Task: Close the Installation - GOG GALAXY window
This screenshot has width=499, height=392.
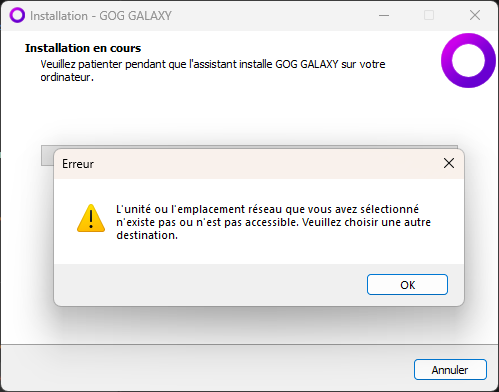Action: tap(475, 15)
